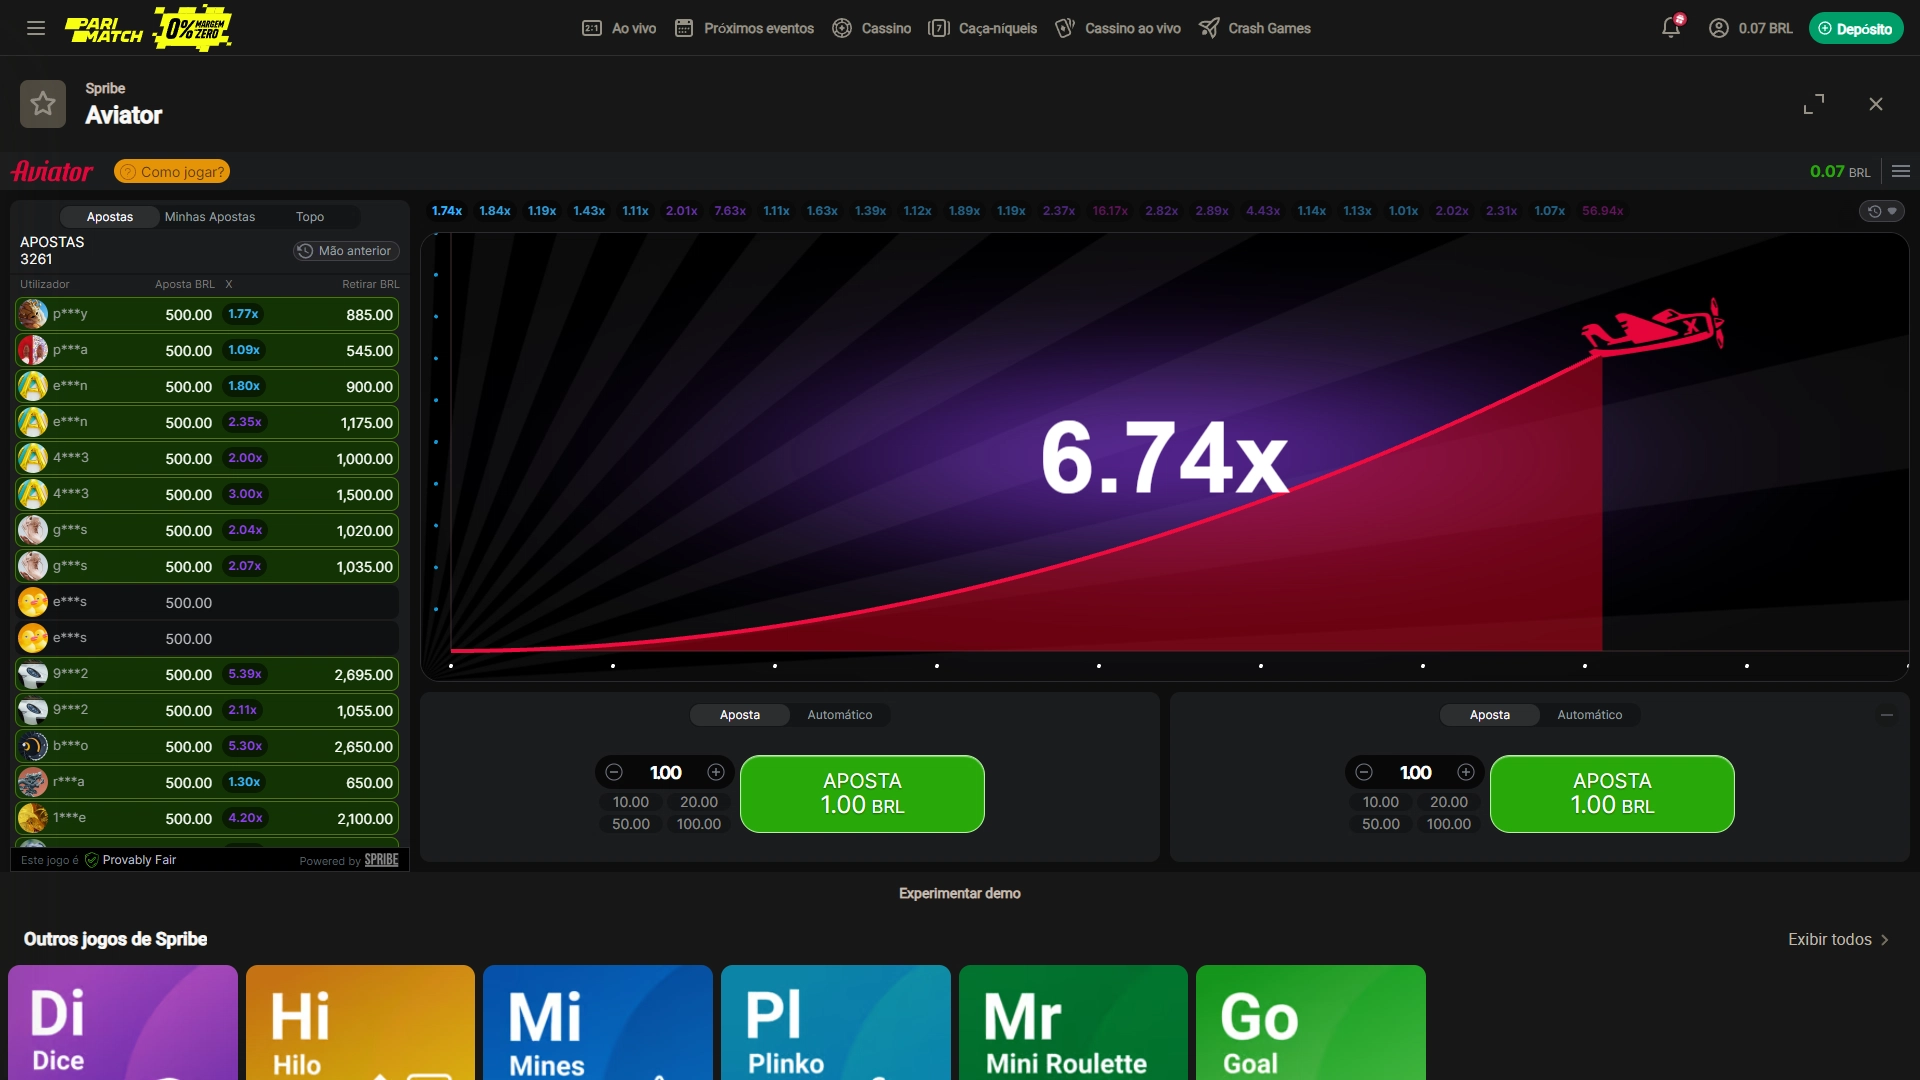Open Caça-níqueis slots

pyautogui.click(x=982, y=28)
